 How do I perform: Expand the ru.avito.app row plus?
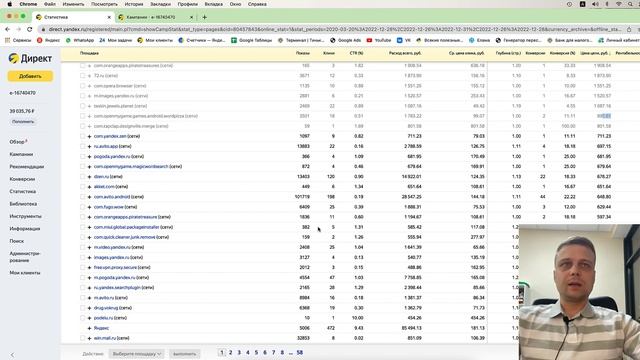pyautogui.click(x=89, y=146)
